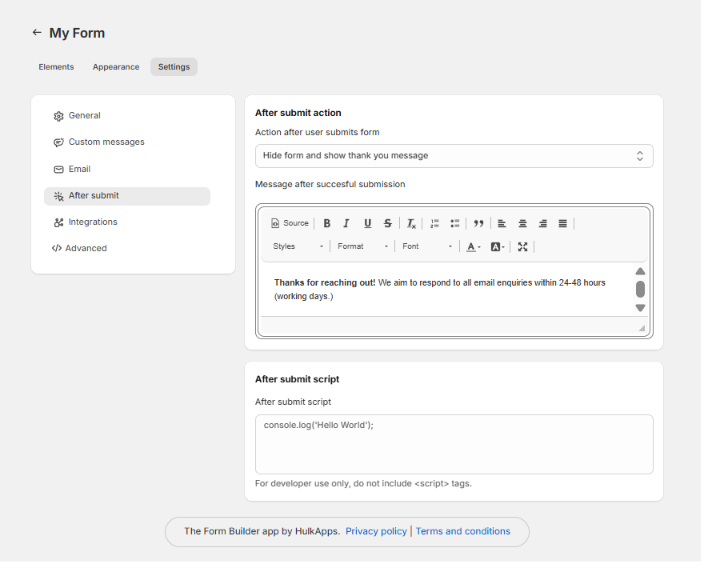Click the My Form page title
This screenshot has height=562, width=701.
tap(77, 33)
